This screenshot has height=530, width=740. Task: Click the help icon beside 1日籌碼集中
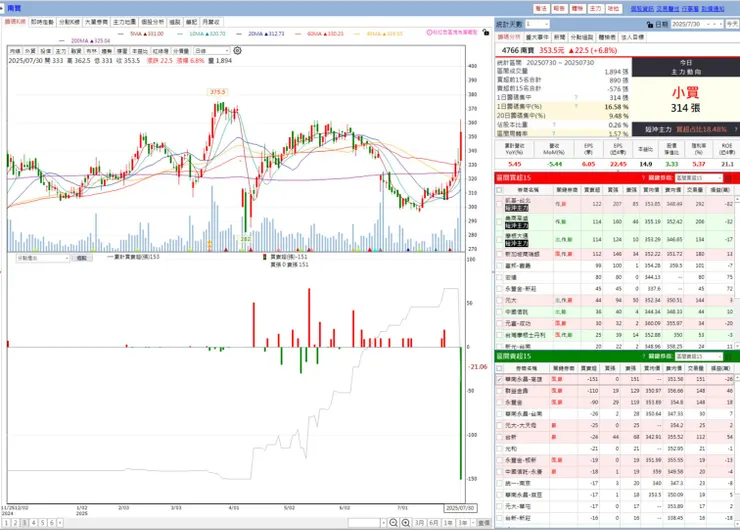tap(576, 97)
